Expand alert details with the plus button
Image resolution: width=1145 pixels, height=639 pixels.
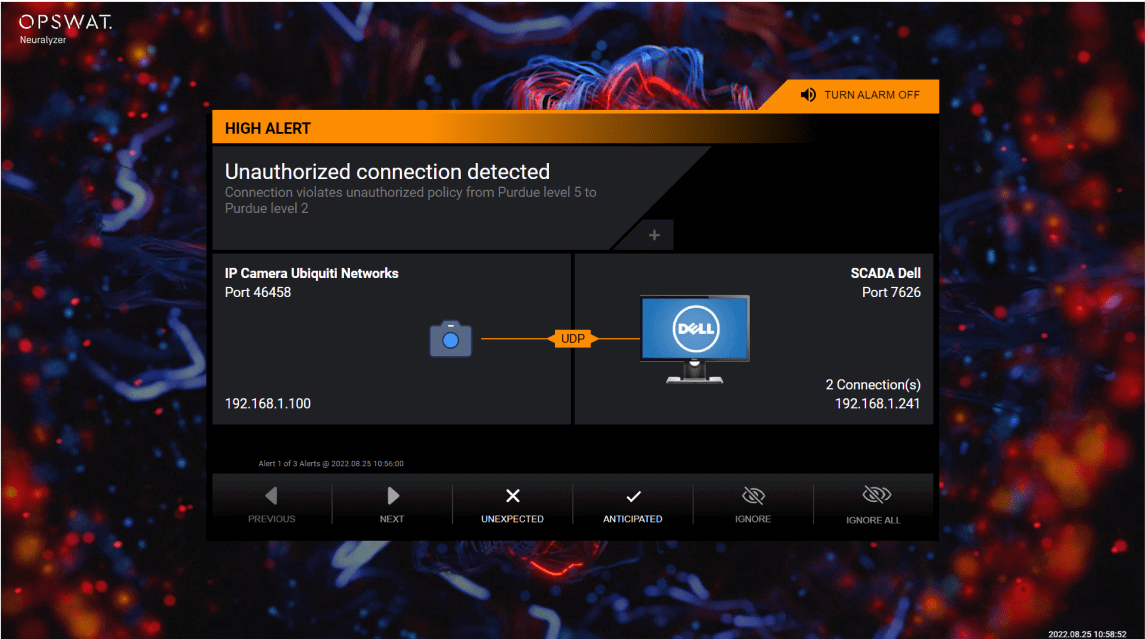pyautogui.click(x=655, y=235)
